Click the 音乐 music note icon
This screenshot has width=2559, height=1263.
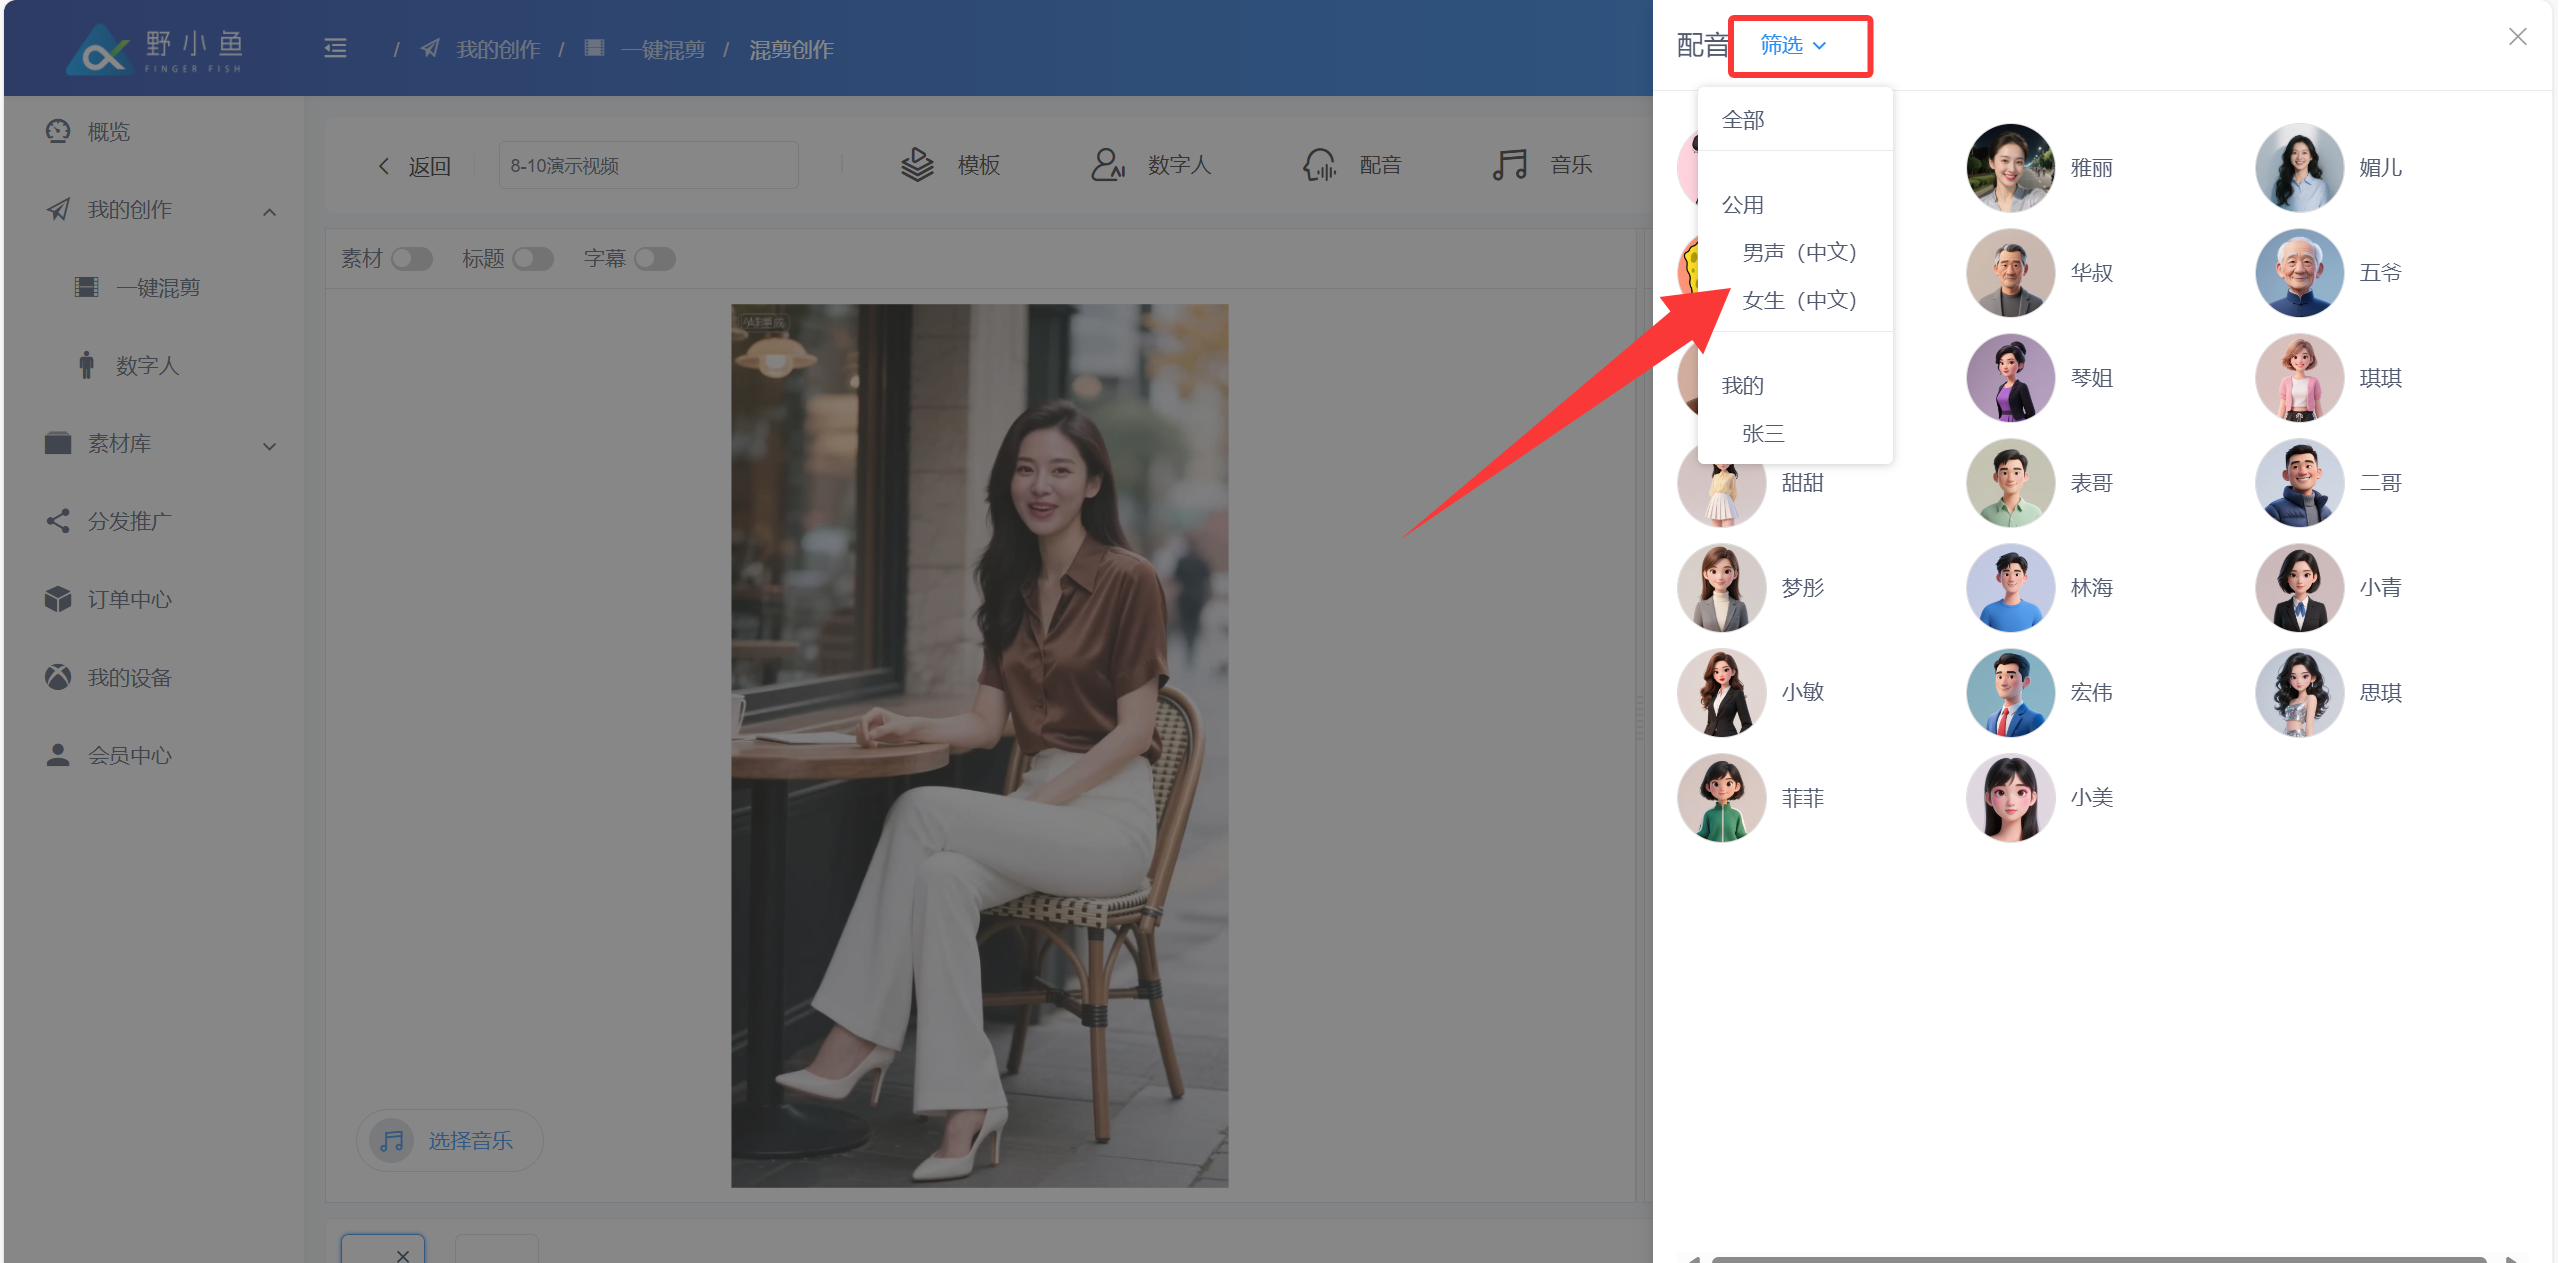(1509, 165)
